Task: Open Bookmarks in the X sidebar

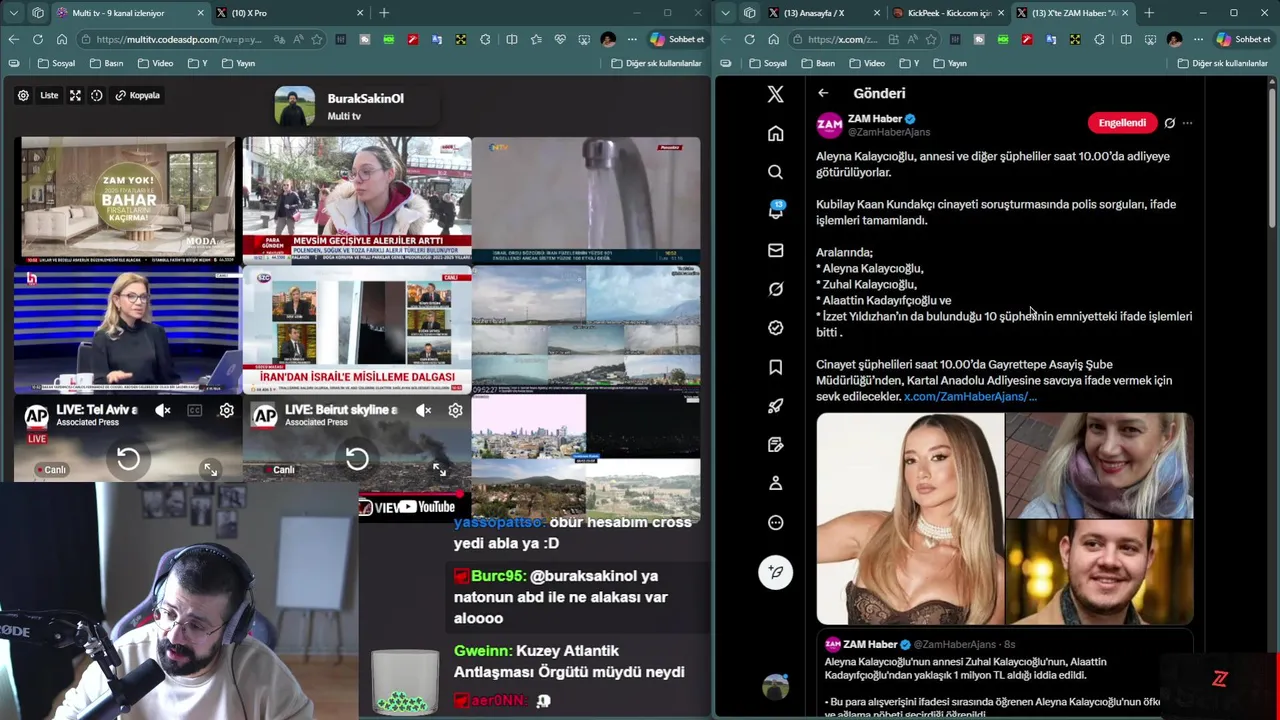Action: pos(775,367)
